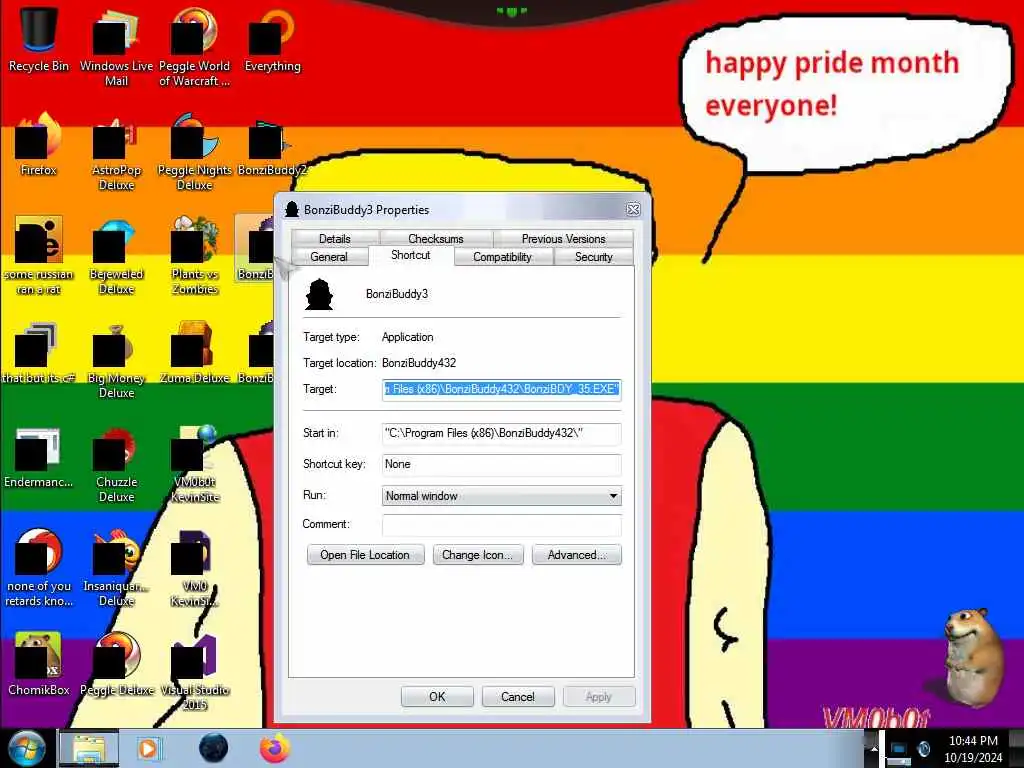Click the Comment text box

click(502, 525)
